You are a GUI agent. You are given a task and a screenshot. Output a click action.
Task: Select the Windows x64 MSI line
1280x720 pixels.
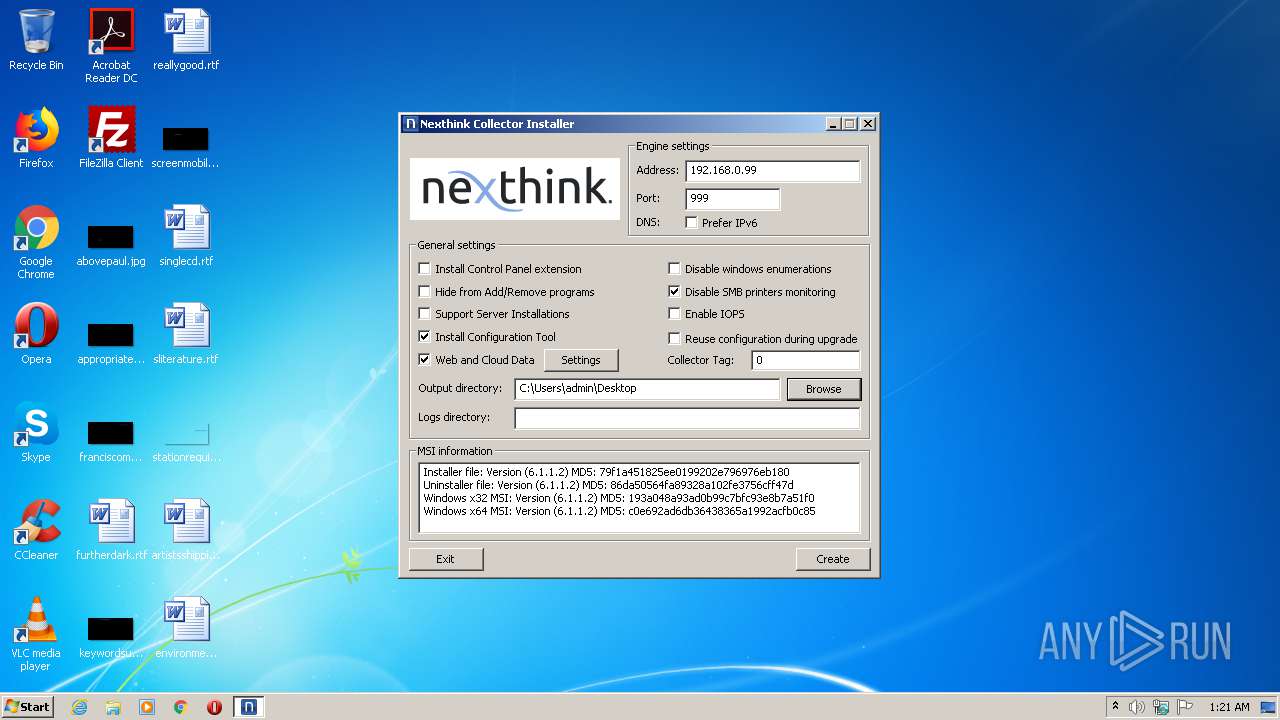[x=619, y=511]
